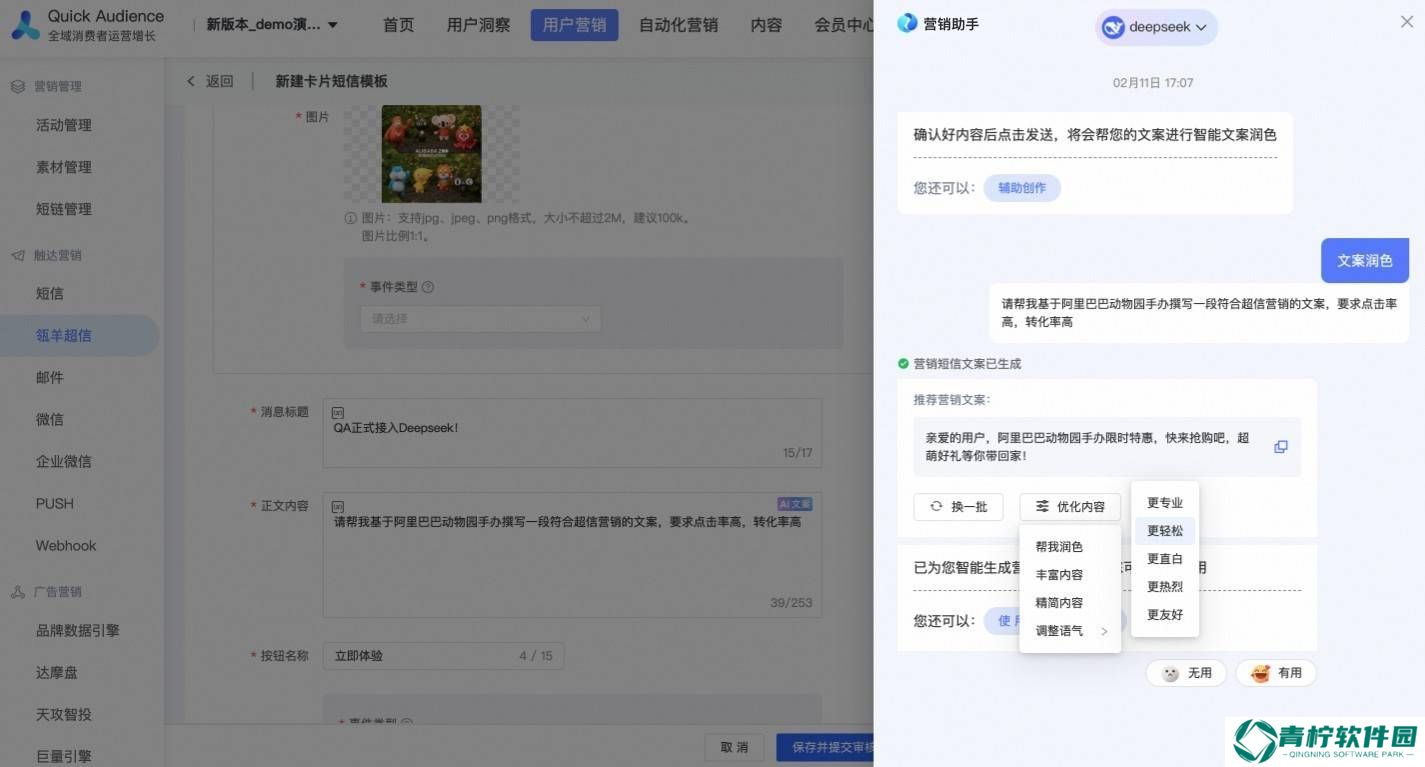Image resolution: width=1425 pixels, height=767 pixels.
Task: Open 达摩盘 in the sidebar
Action: (x=57, y=672)
